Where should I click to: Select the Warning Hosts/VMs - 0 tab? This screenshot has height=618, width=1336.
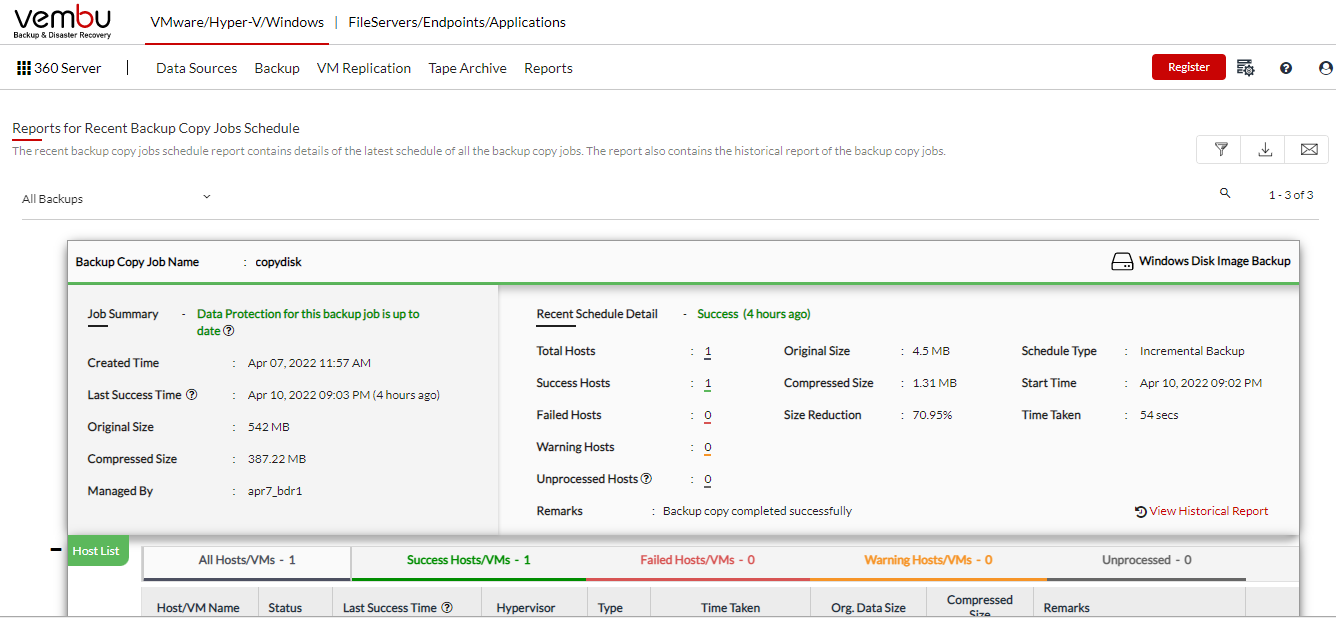click(928, 561)
